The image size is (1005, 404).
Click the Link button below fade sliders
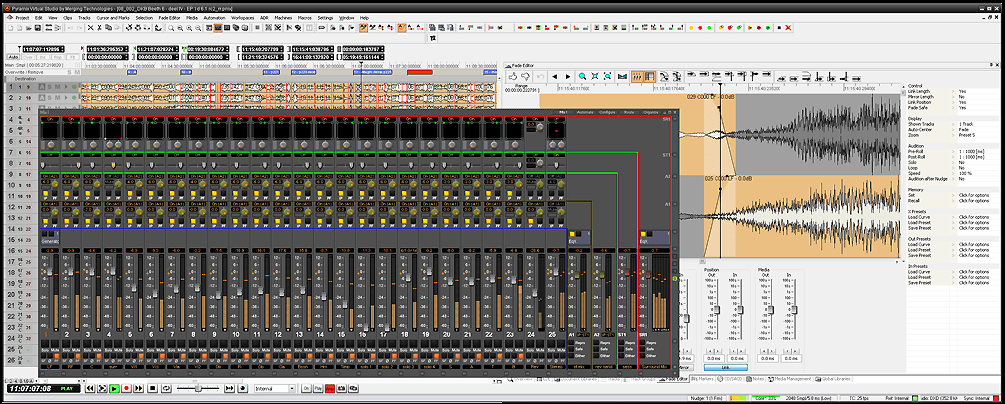pyautogui.click(x=726, y=367)
